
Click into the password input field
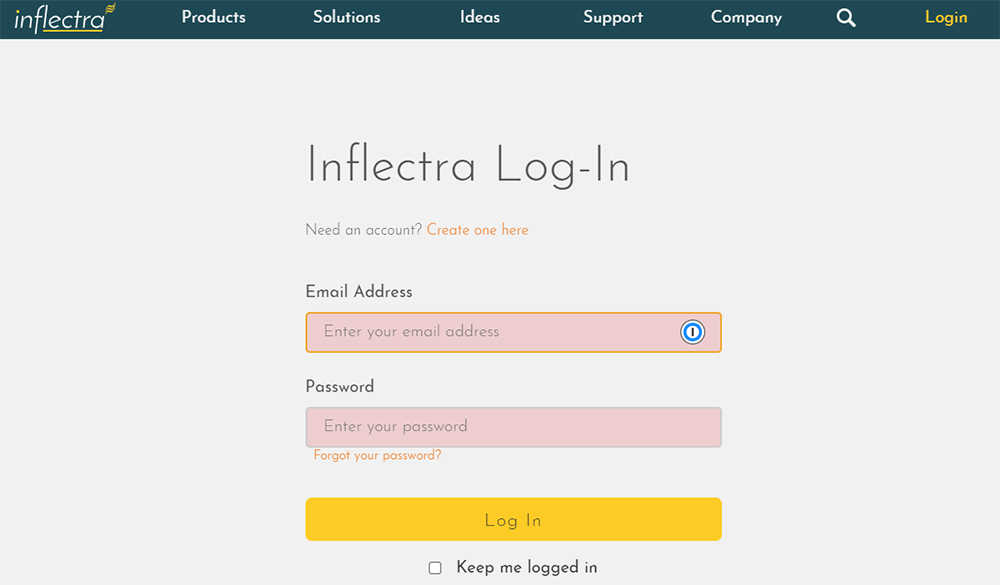click(513, 427)
